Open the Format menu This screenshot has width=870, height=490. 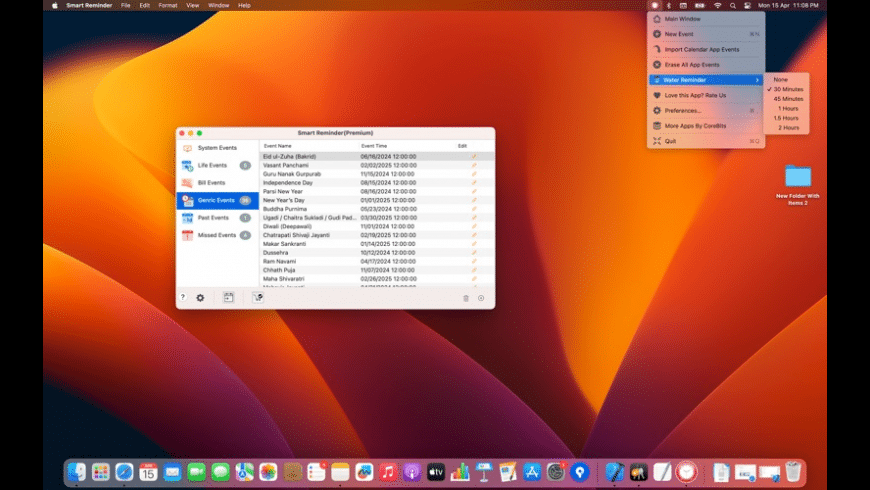click(168, 6)
